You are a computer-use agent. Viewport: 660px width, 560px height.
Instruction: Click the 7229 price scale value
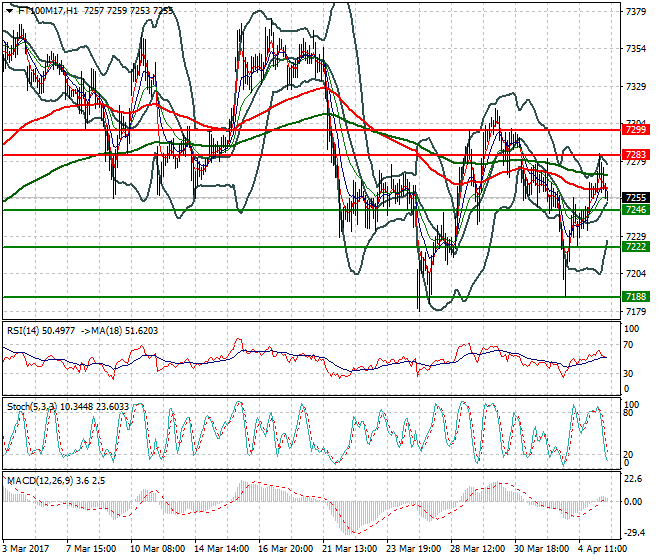[636, 236]
